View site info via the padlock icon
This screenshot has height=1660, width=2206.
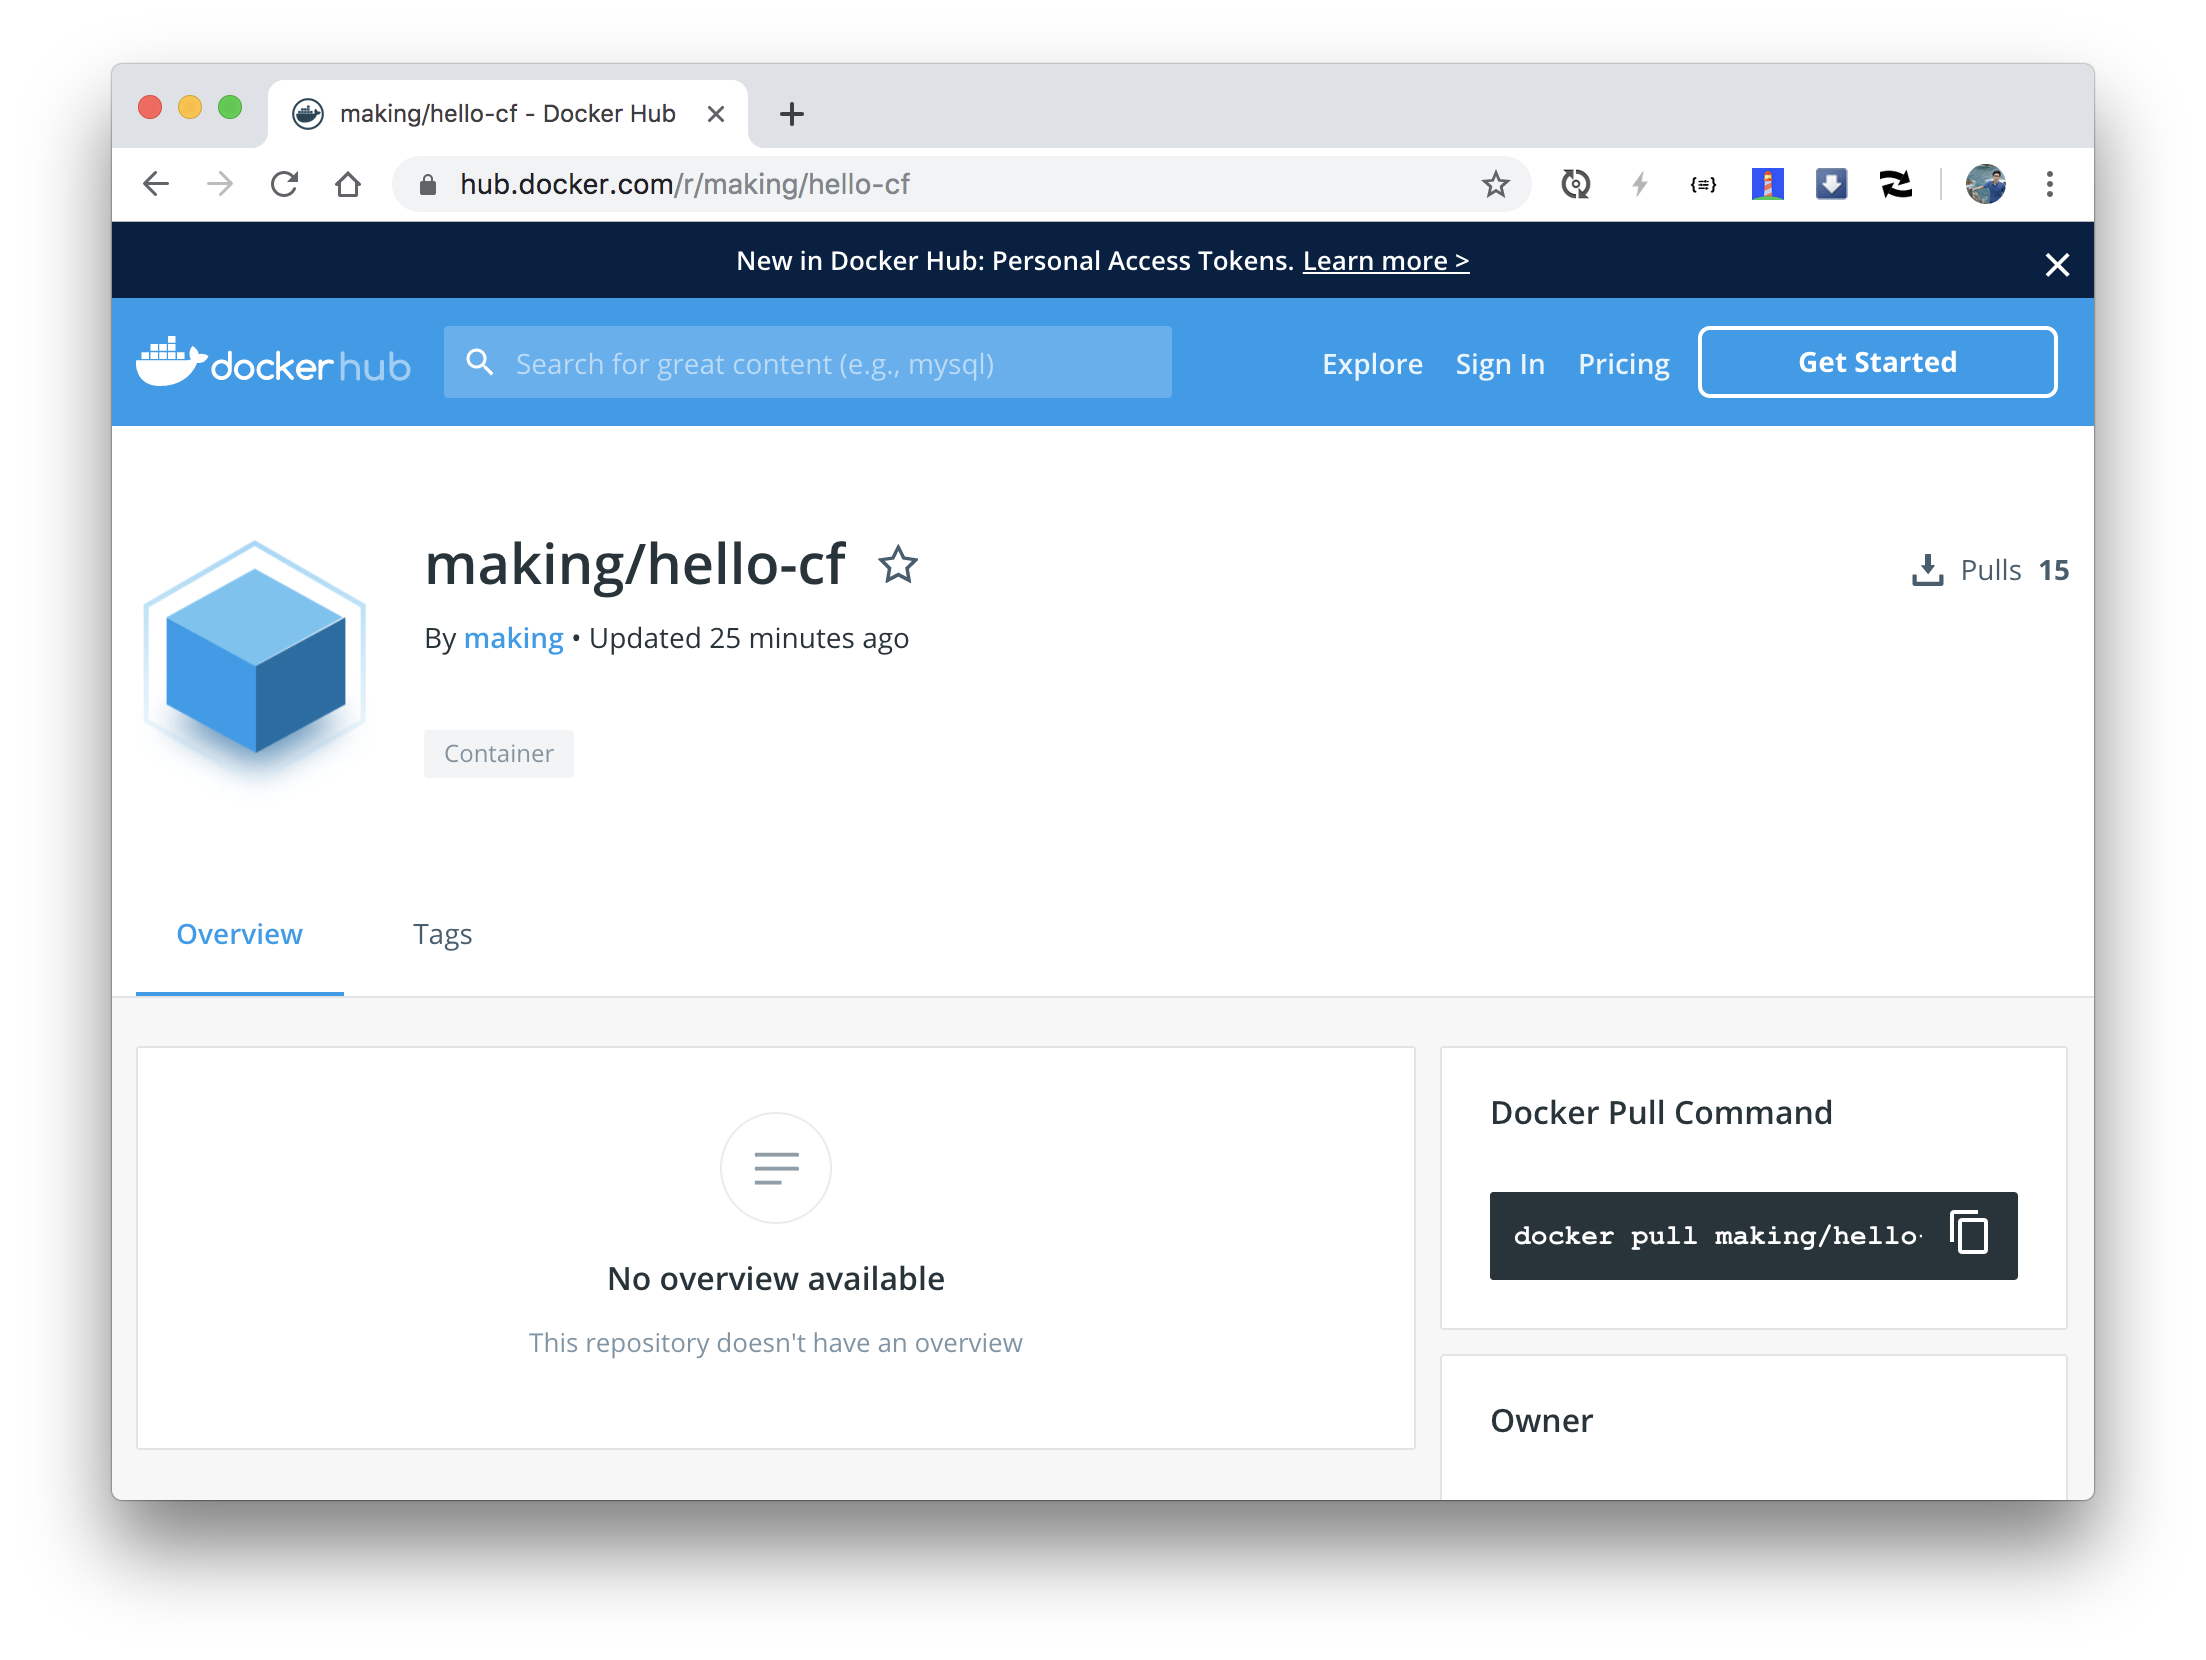coord(428,184)
